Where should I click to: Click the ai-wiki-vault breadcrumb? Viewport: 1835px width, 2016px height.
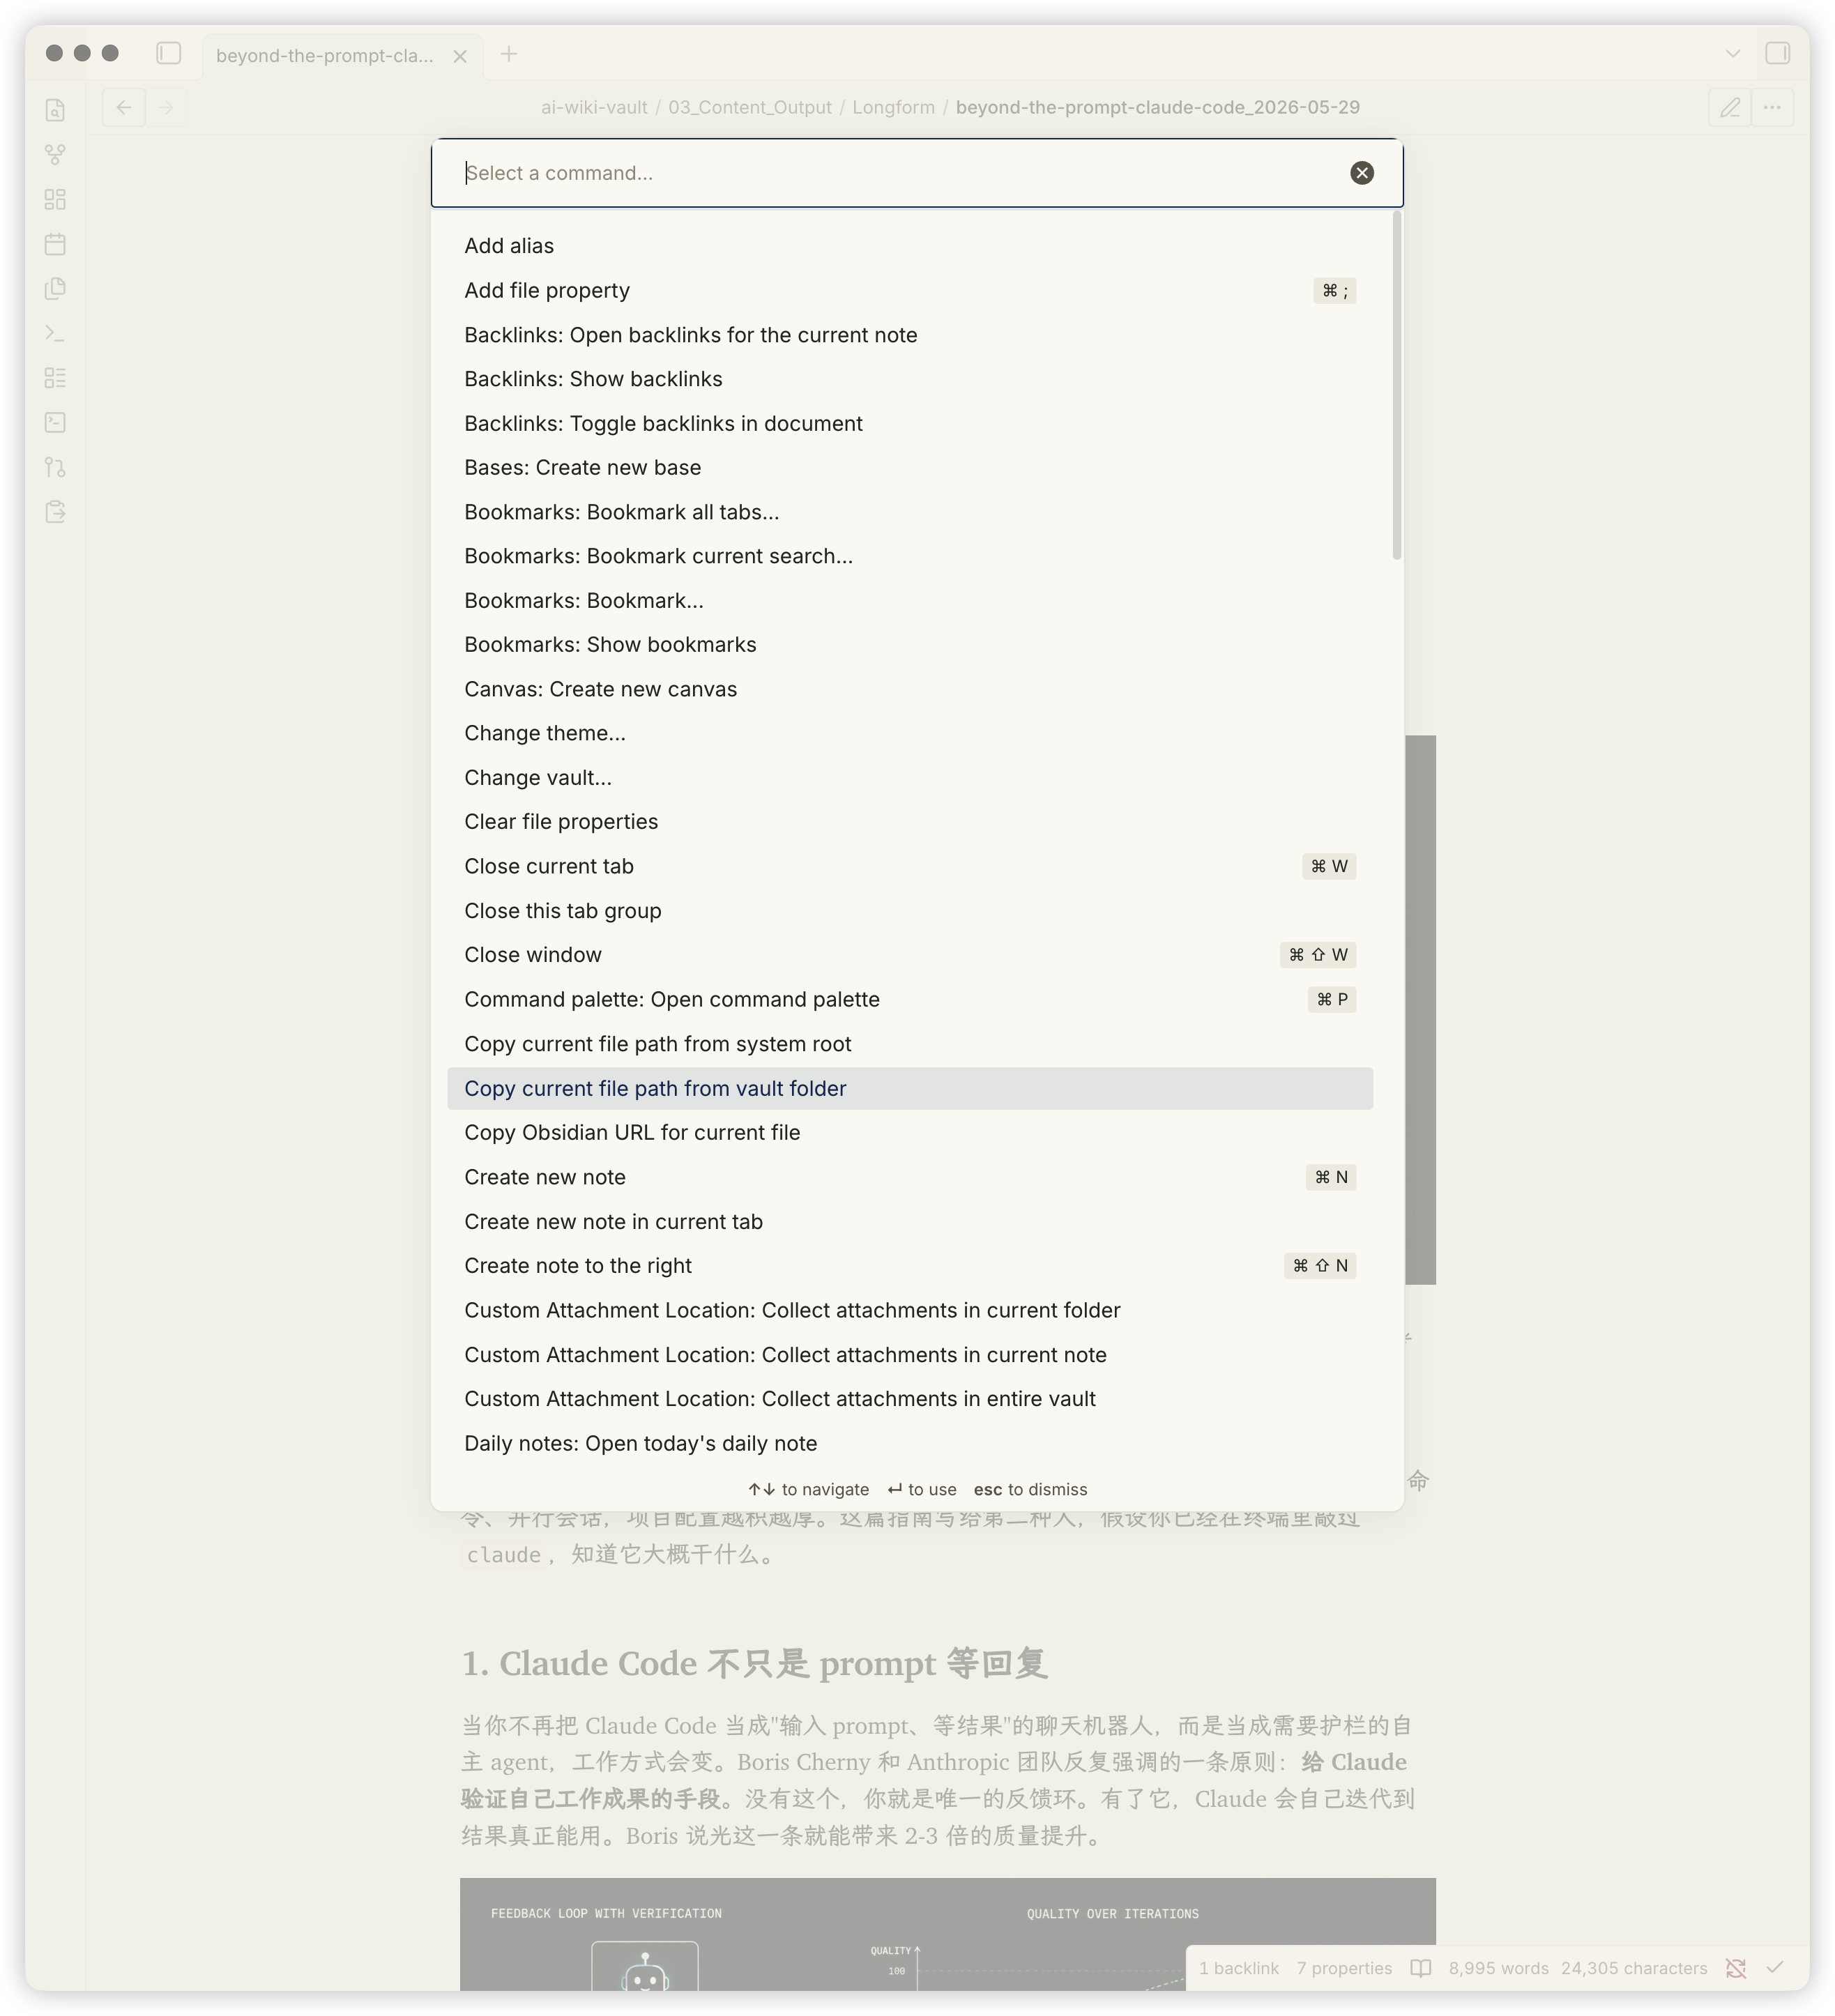594,107
